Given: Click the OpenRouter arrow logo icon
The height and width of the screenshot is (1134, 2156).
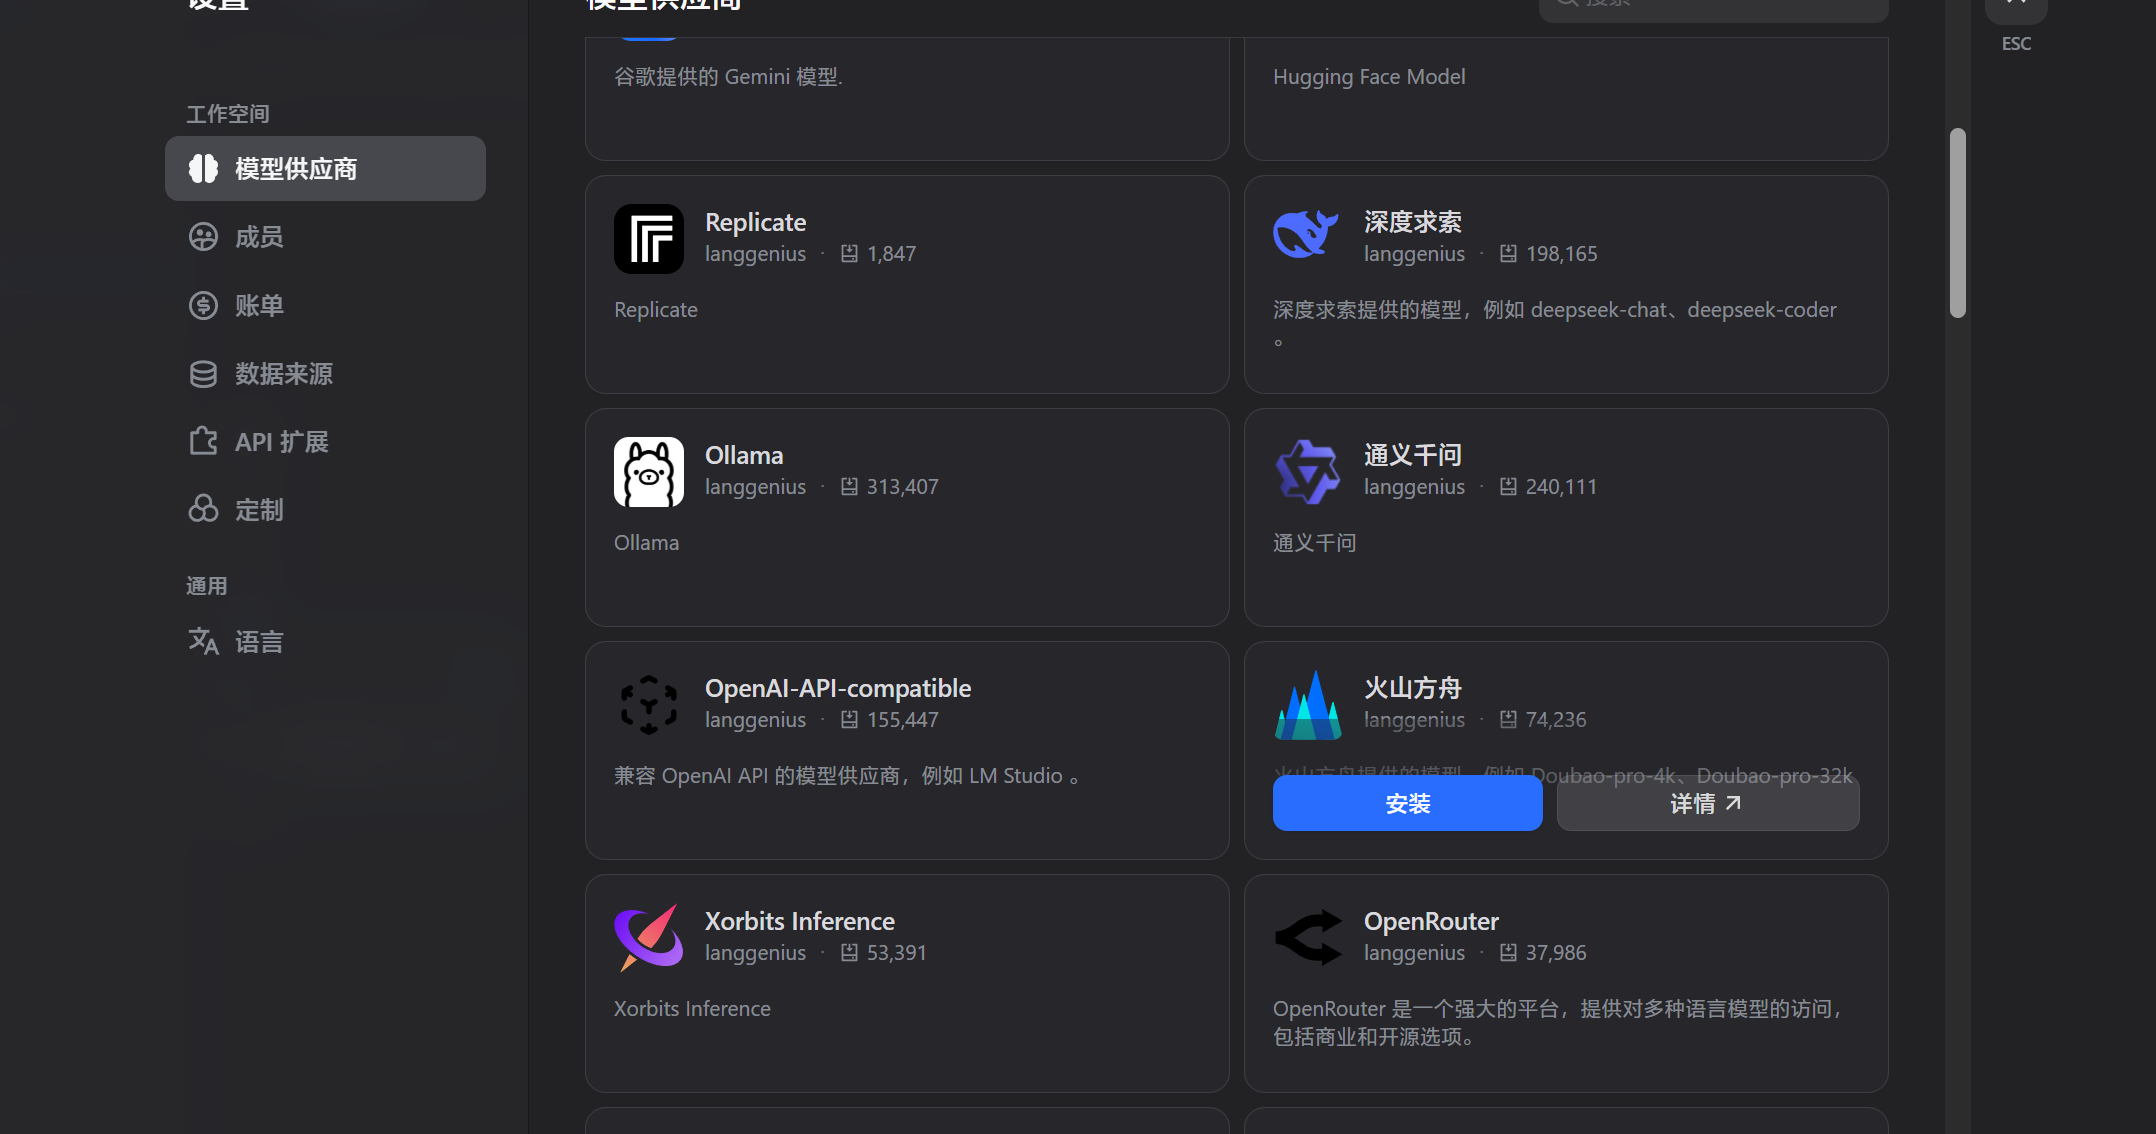Looking at the screenshot, I should click(1307, 937).
